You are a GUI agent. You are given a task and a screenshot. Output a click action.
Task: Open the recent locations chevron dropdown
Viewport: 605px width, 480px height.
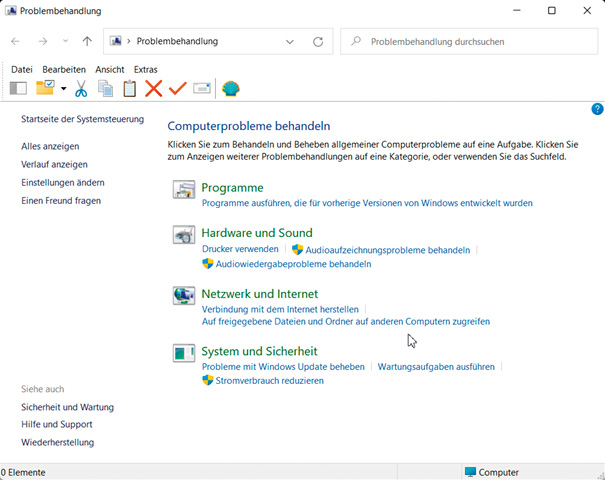click(65, 41)
